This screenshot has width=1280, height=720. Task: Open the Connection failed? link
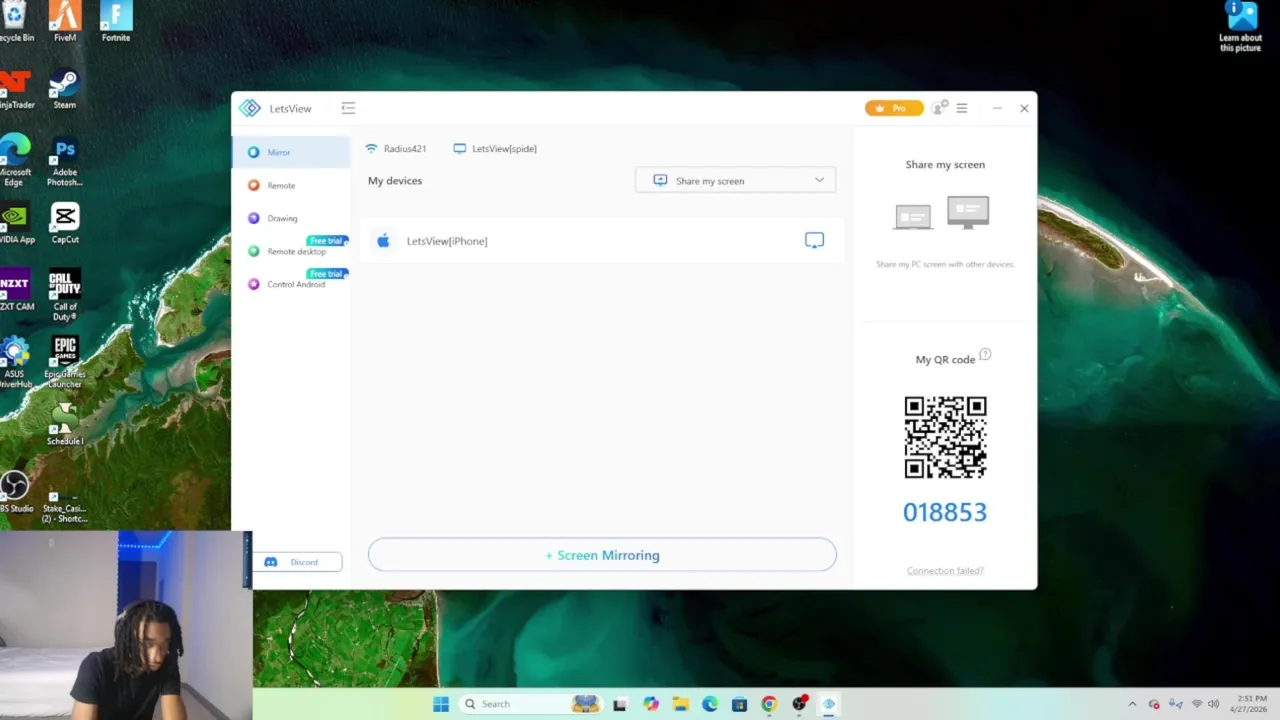point(945,571)
